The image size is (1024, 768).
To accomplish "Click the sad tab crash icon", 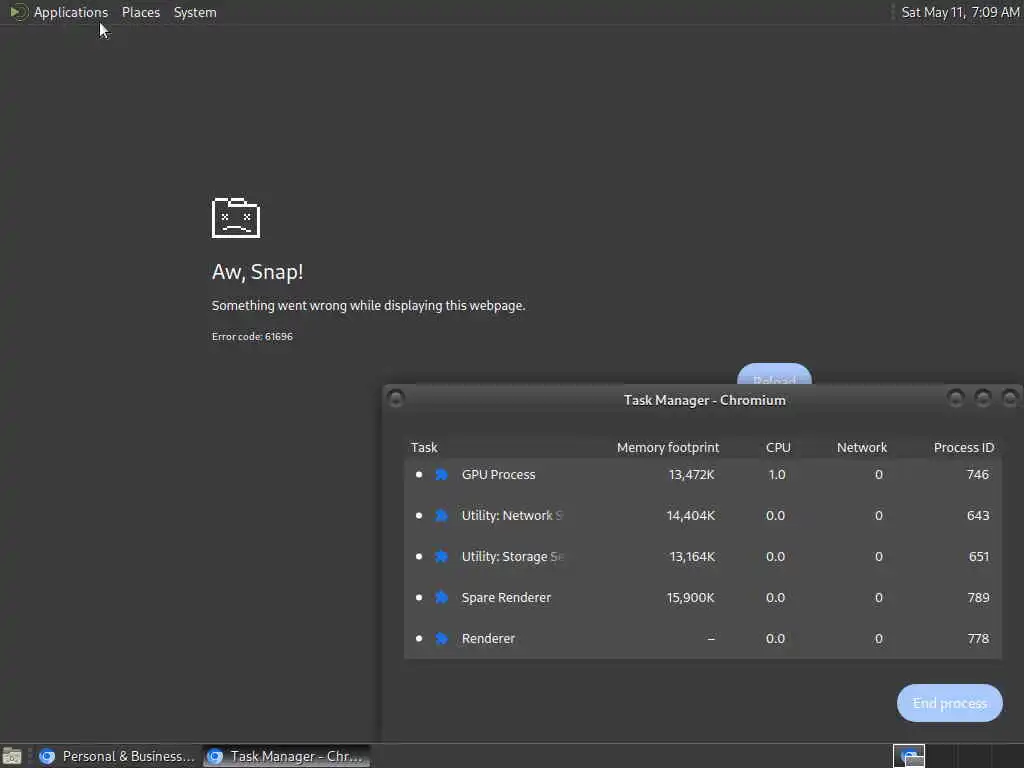I will coord(236,217).
